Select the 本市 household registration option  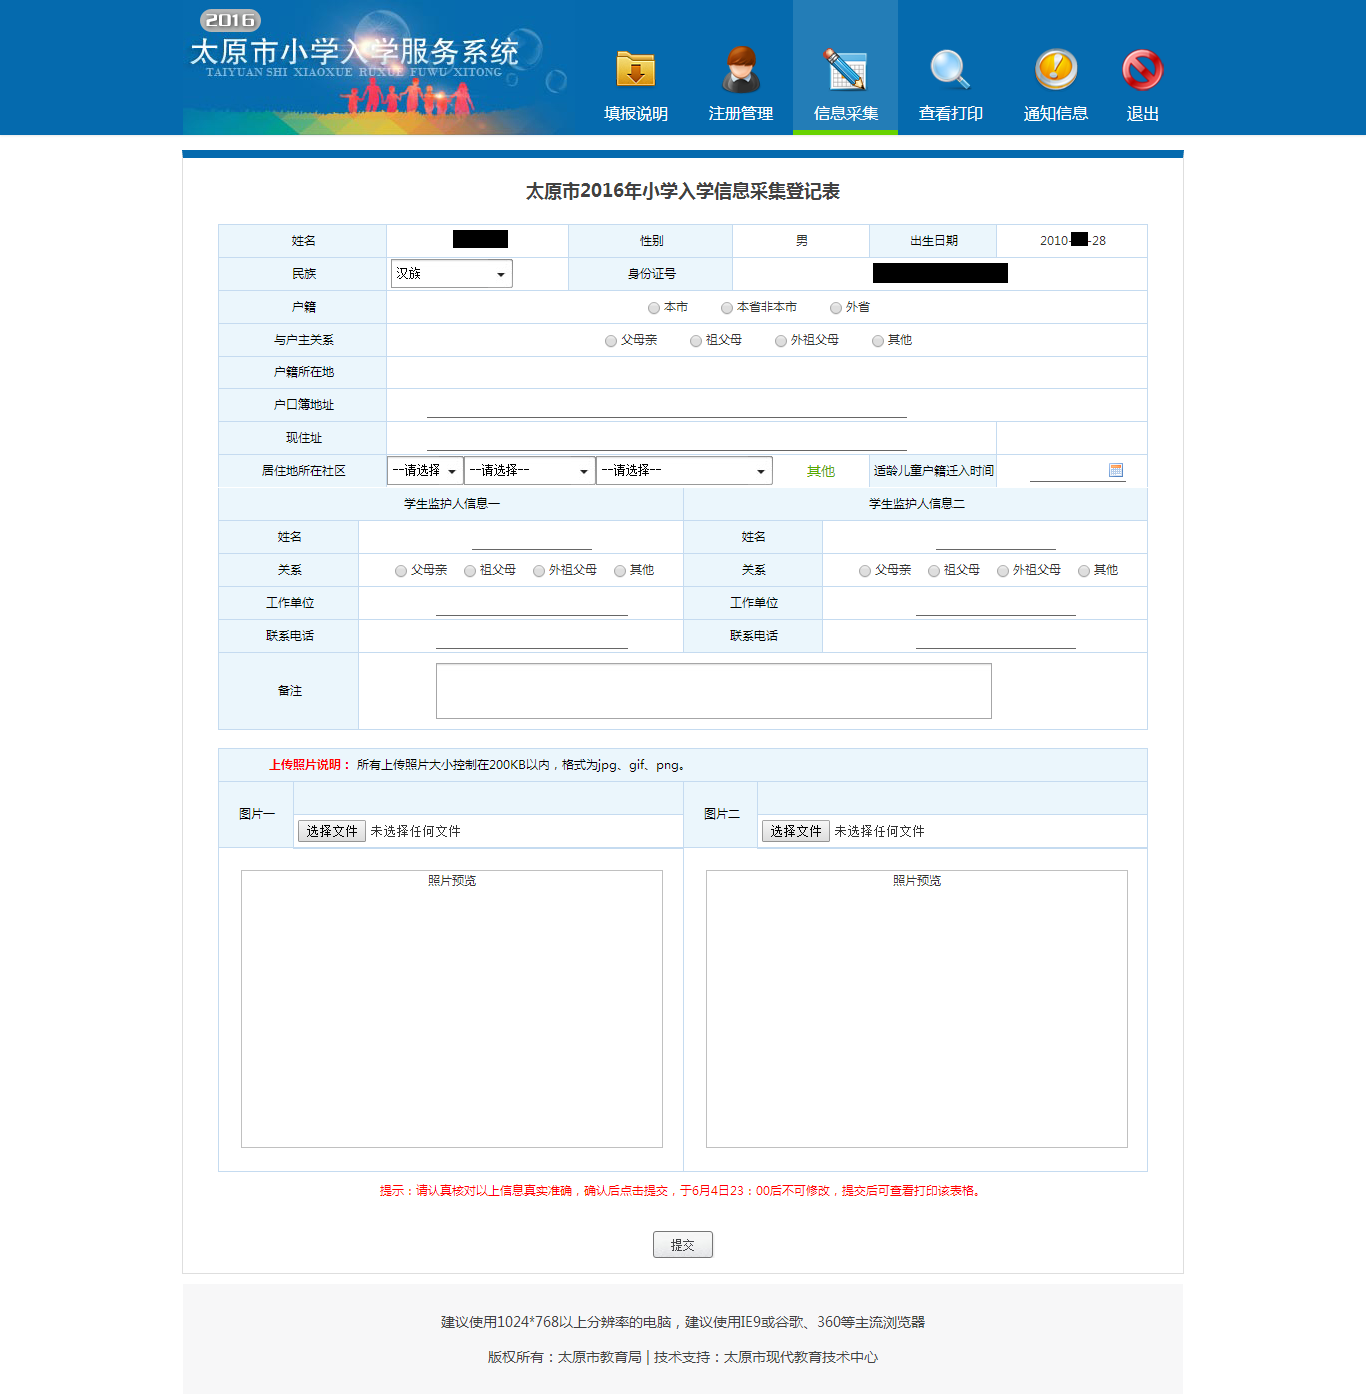click(654, 308)
